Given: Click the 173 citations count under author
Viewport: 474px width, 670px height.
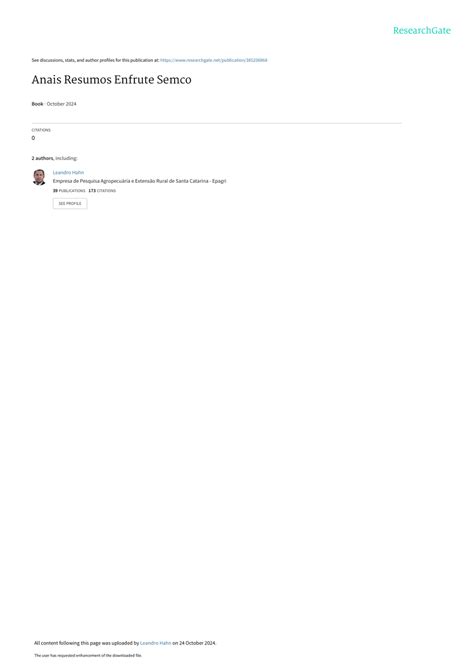Looking at the screenshot, I should coord(102,191).
